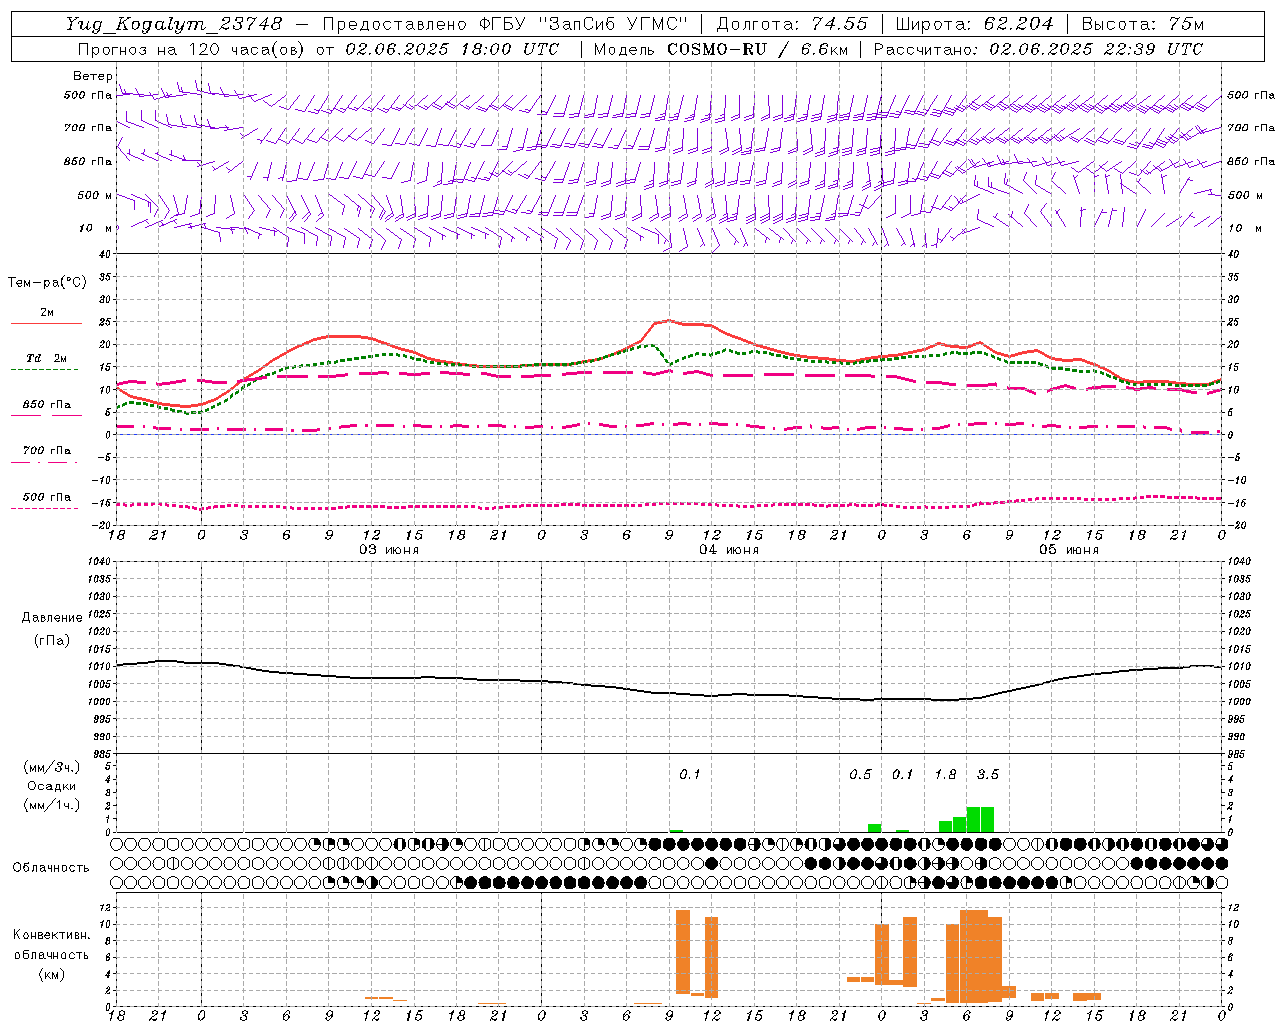Click the Модель COSMO-RU / 6.6км label
This screenshot has width=1280, height=1024.
point(720,49)
